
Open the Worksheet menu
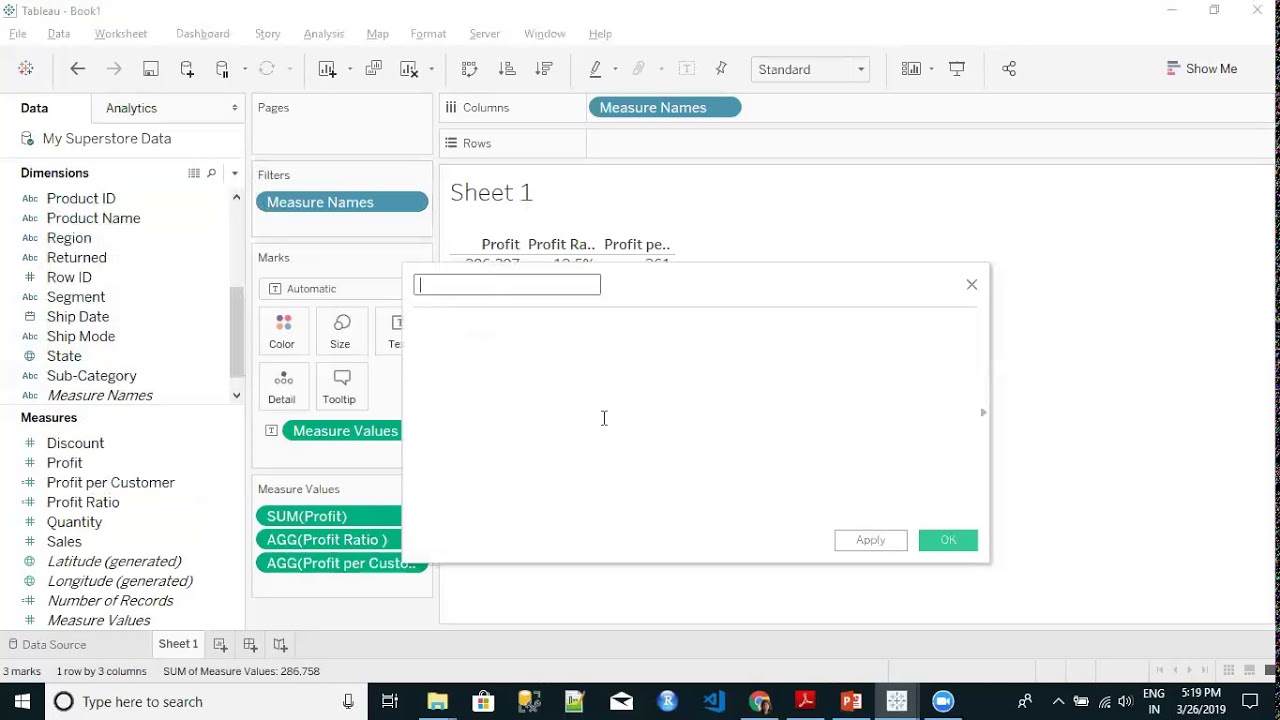pyautogui.click(x=121, y=34)
